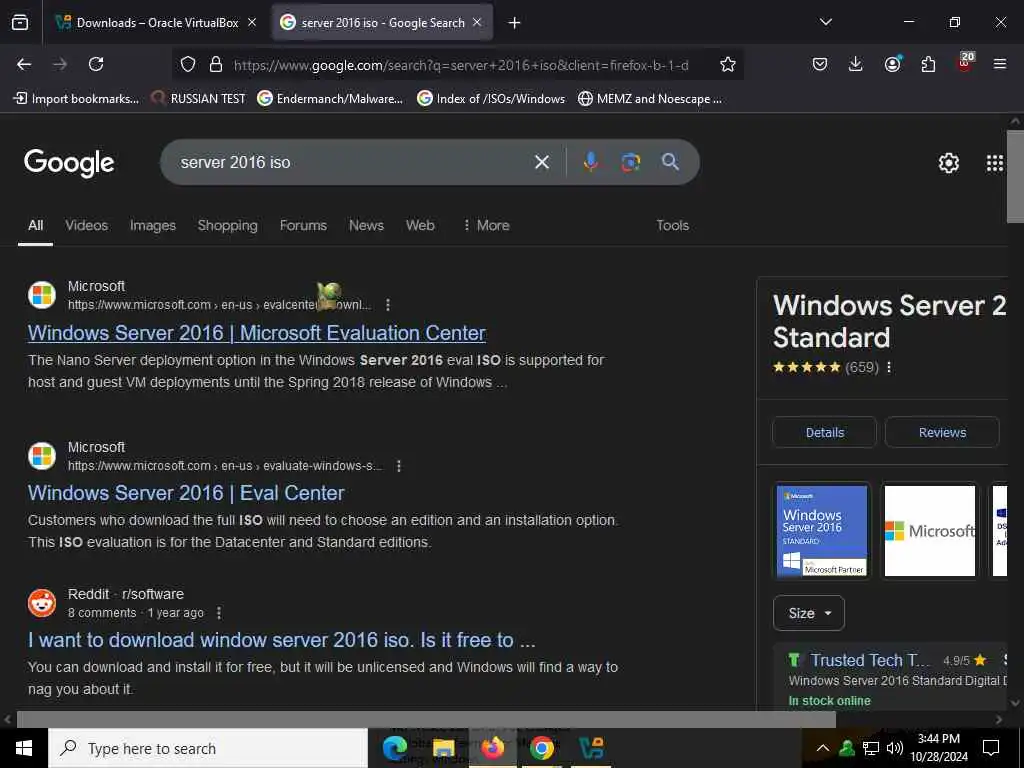
Task: Launch Google Chrome from taskbar
Action: click(541, 748)
